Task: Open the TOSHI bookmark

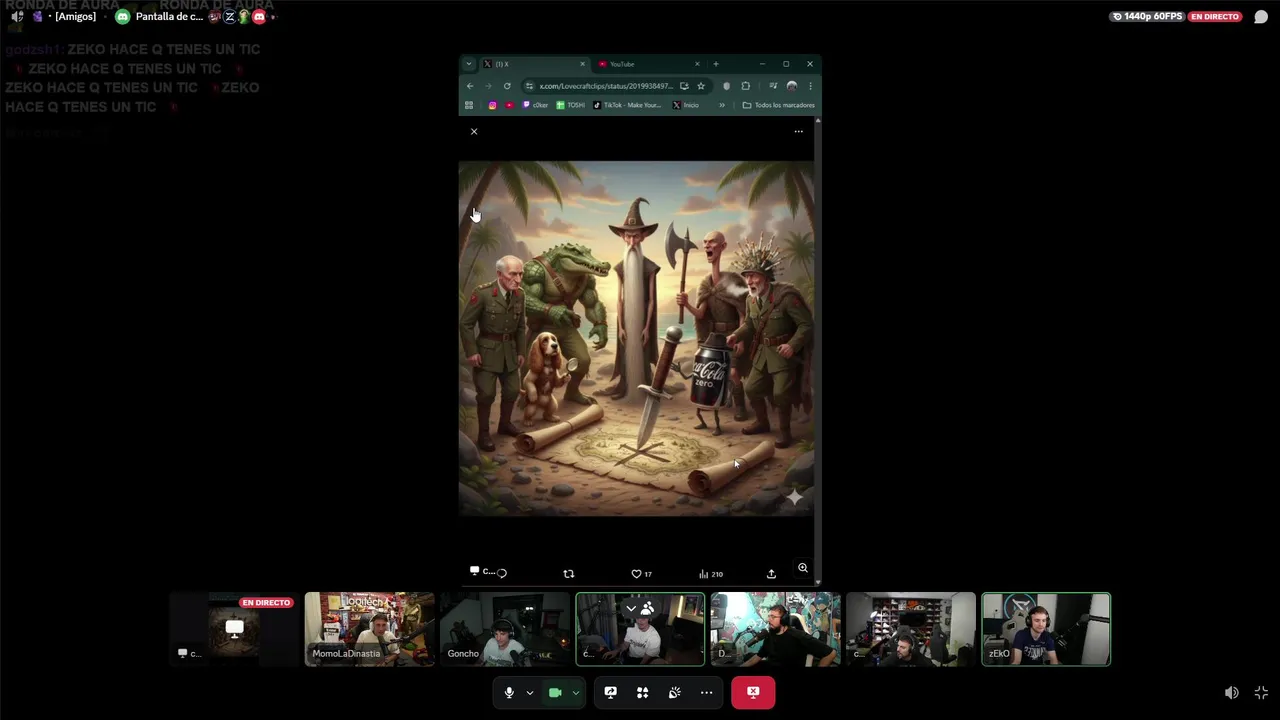Action: click(x=571, y=105)
